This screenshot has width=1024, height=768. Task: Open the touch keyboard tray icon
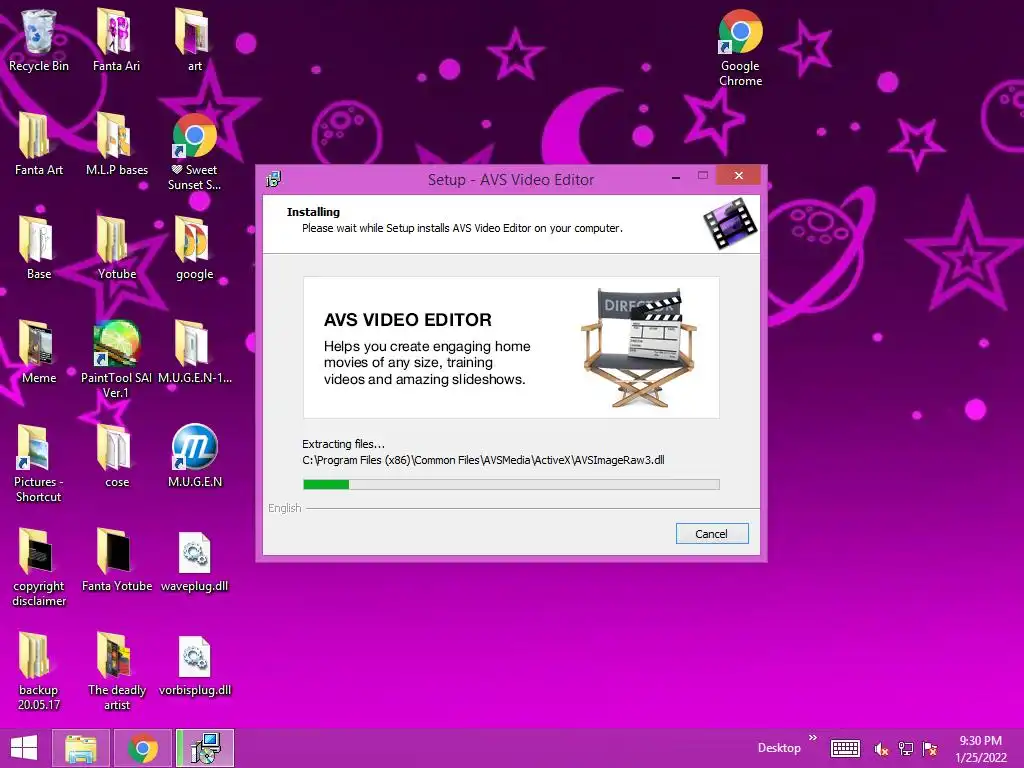coord(845,748)
